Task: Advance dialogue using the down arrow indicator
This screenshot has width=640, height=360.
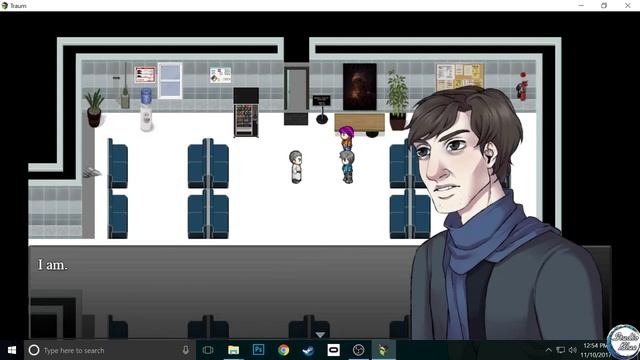Action: 320,335
